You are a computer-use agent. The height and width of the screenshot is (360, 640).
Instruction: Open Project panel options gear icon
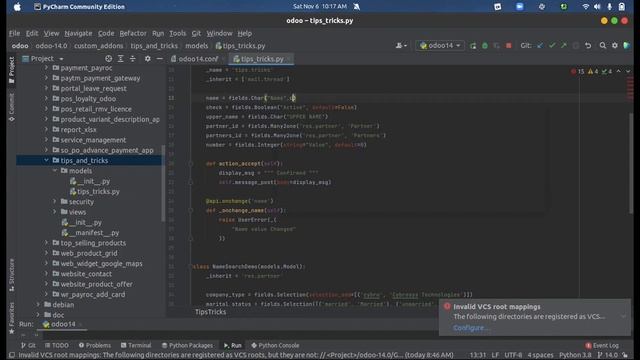(147, 59)
